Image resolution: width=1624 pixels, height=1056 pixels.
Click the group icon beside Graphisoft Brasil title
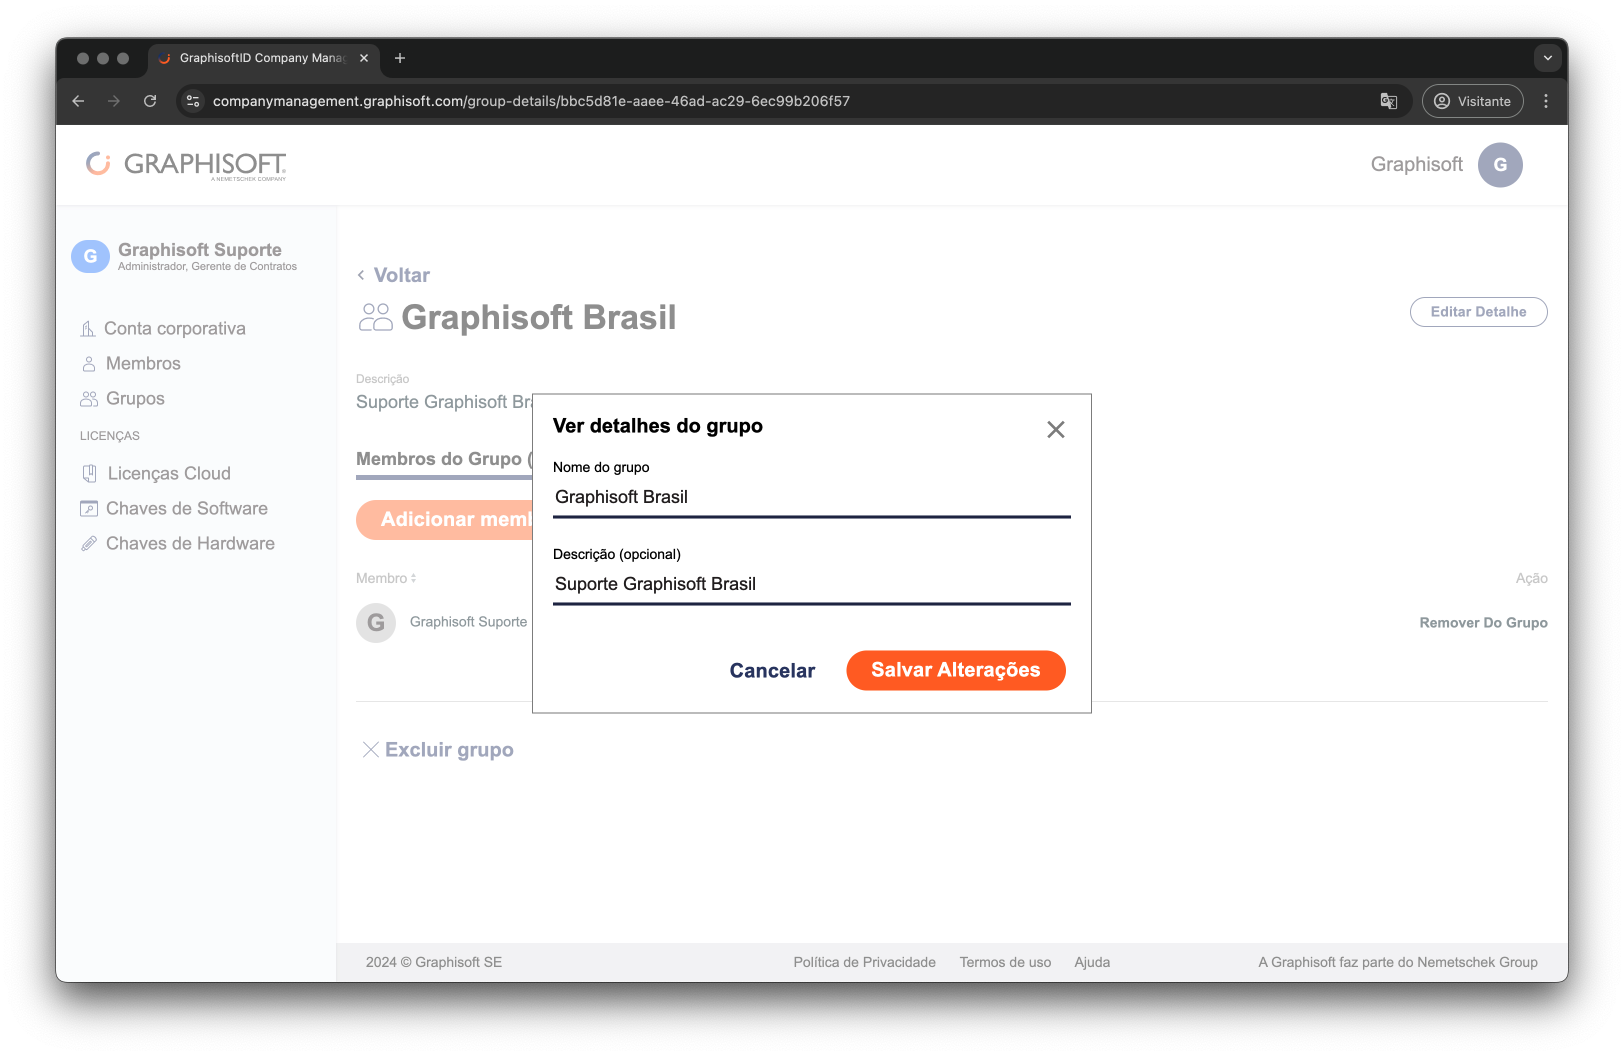coord(376,318)
